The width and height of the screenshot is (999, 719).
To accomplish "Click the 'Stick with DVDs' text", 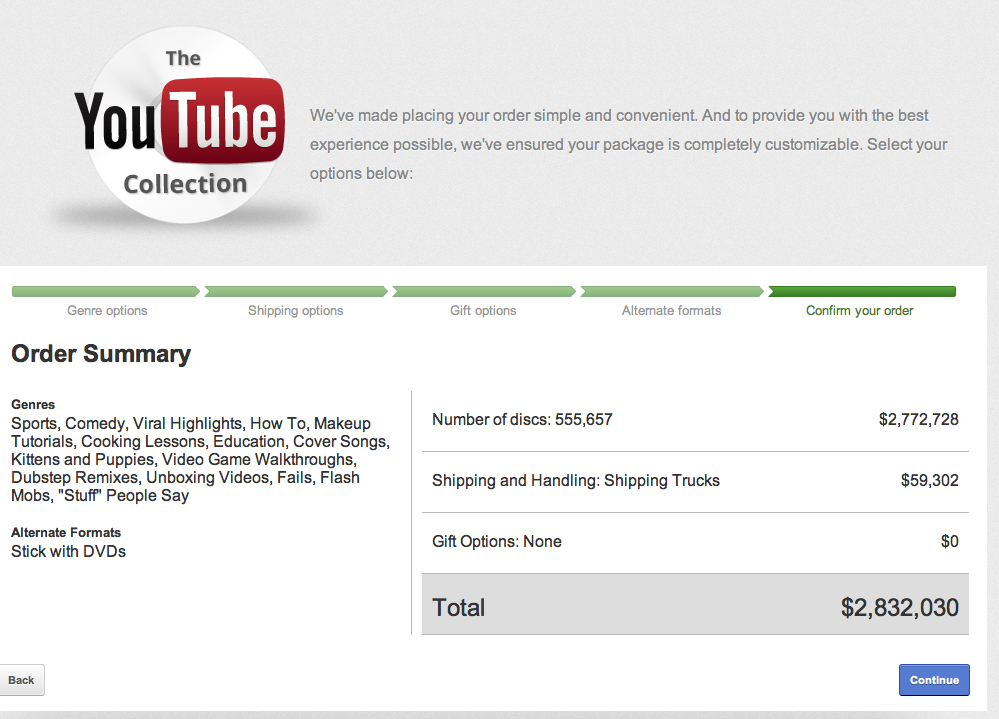I will [x=68, y=552].
